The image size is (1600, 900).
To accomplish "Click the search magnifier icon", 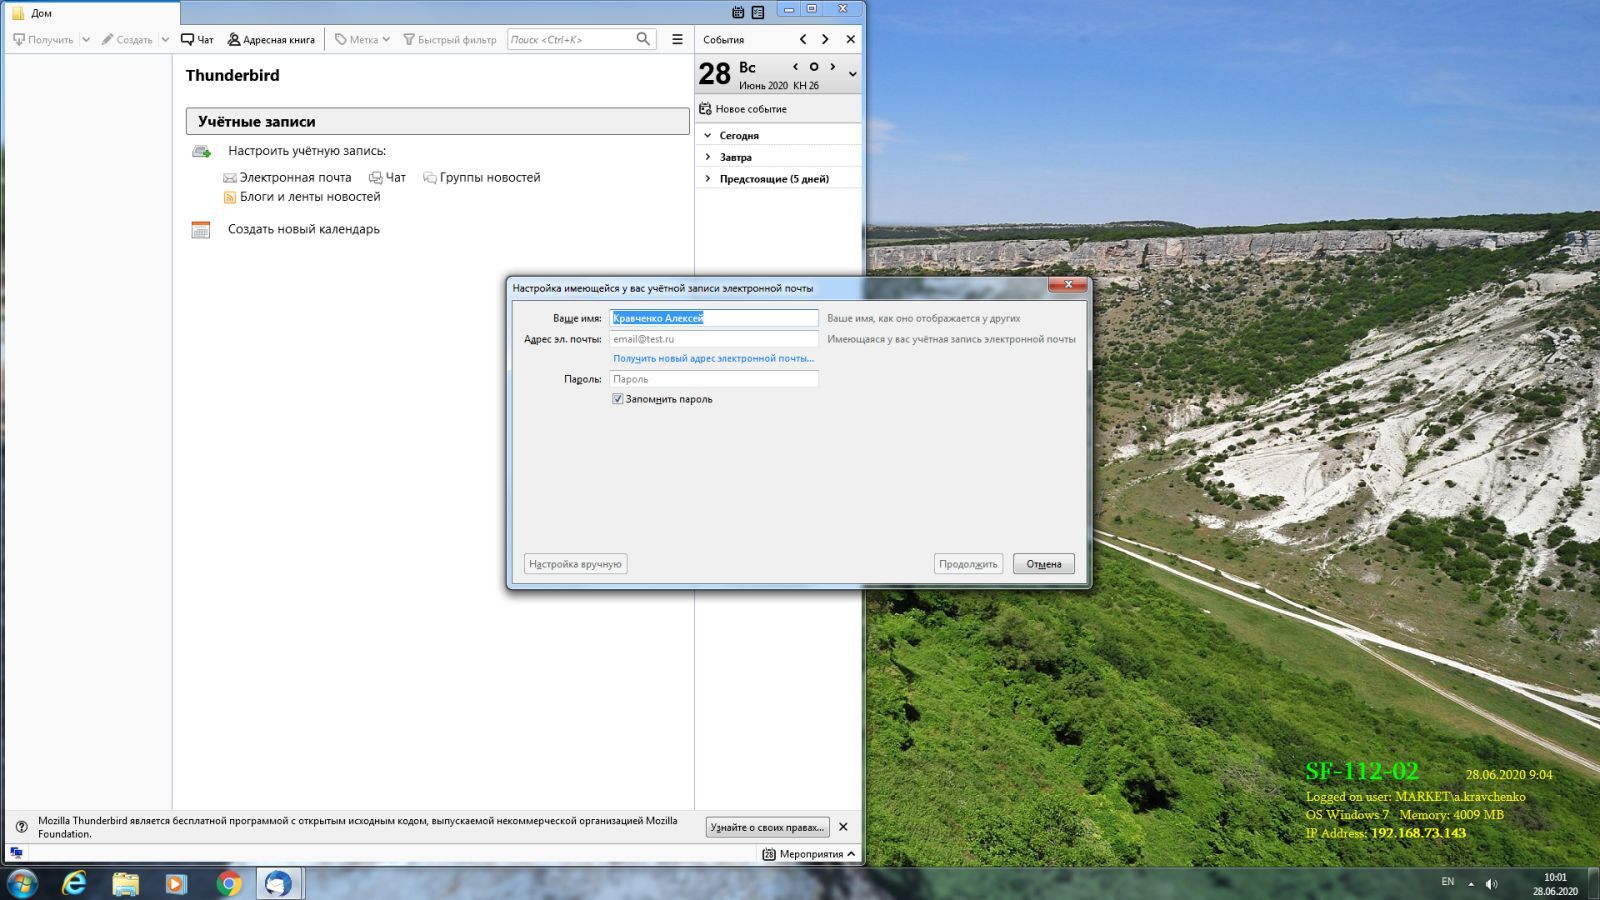I will [643, 39].
